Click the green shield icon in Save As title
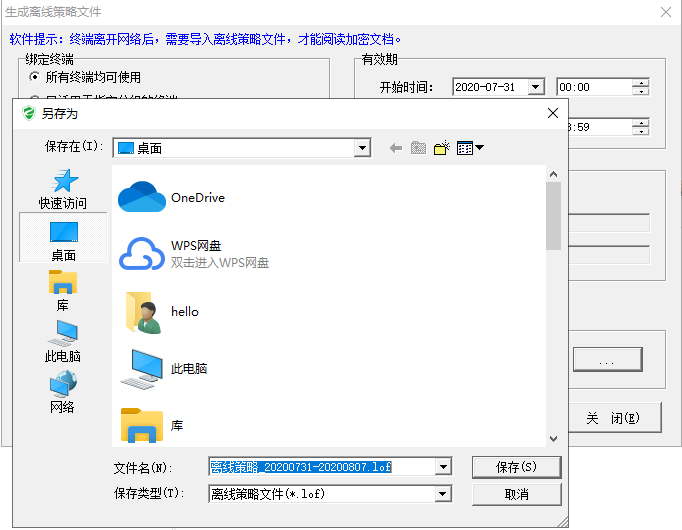 click(29, 113)
